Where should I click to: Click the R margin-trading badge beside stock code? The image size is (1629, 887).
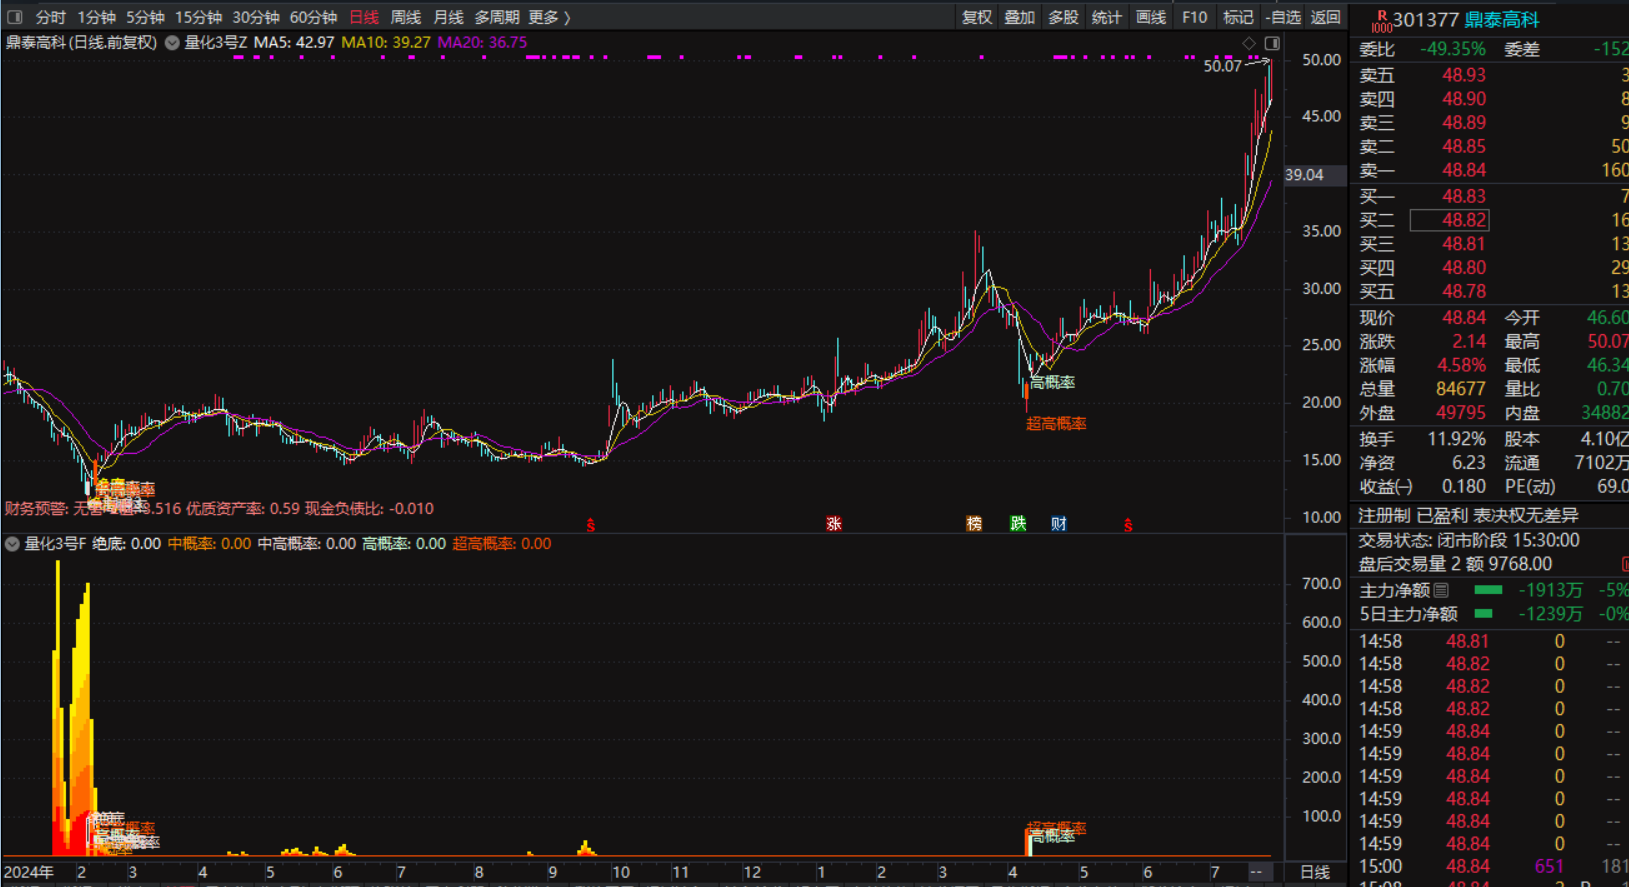pos(1382,17)
